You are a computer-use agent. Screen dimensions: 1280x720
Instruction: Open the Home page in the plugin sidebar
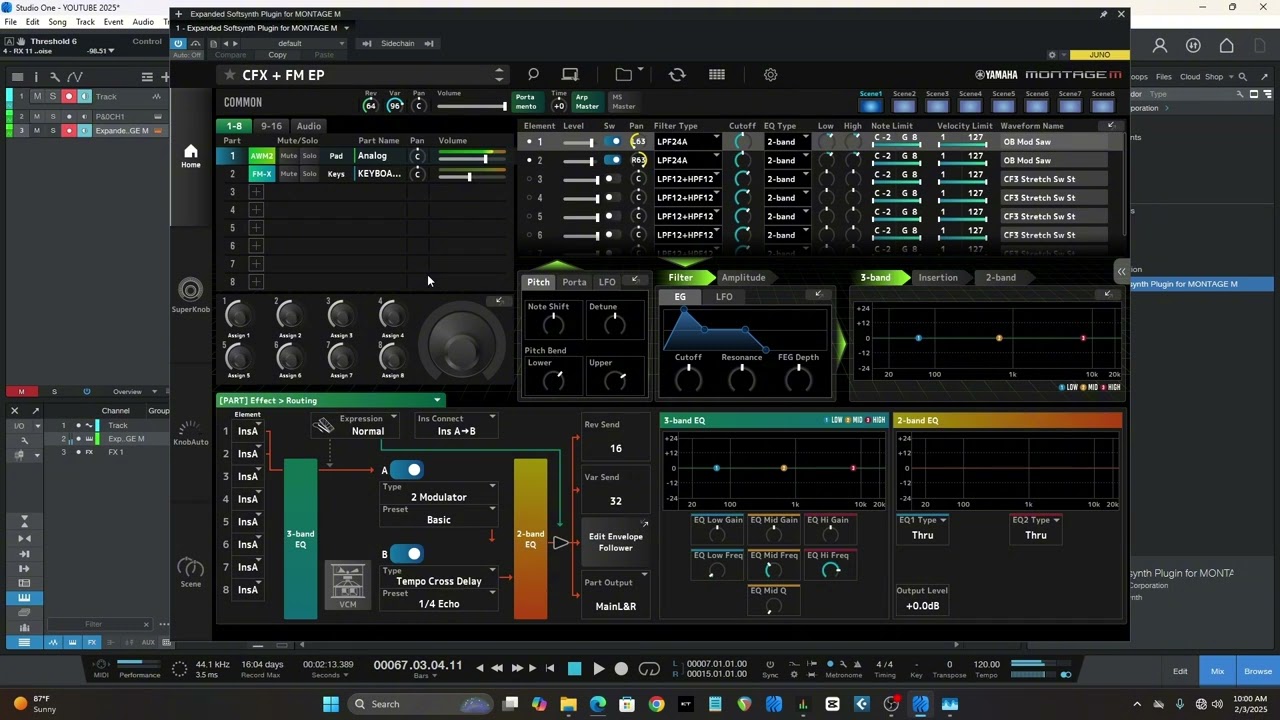pos(190,155)
